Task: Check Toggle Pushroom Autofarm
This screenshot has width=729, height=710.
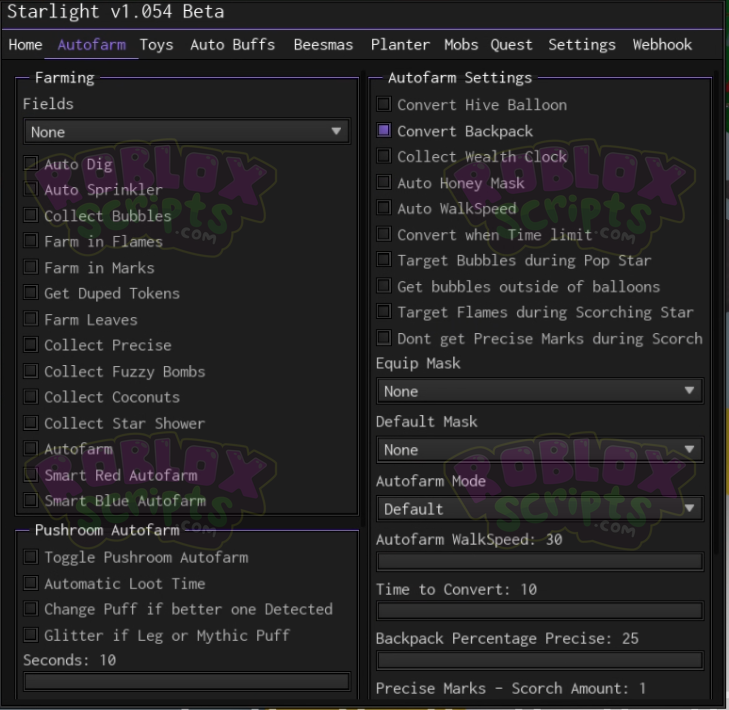Action: point(32,558)
